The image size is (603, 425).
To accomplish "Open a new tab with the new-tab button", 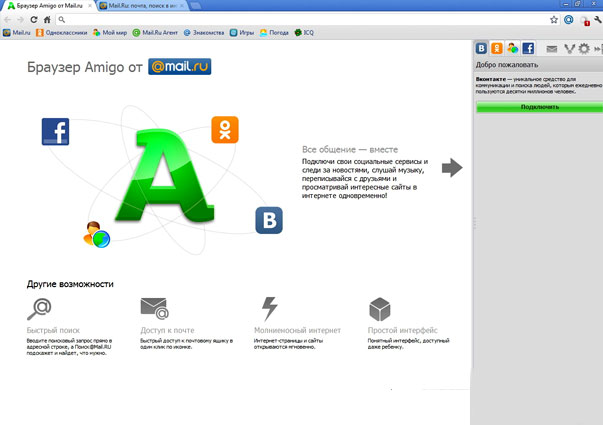I will click(195, 6).
